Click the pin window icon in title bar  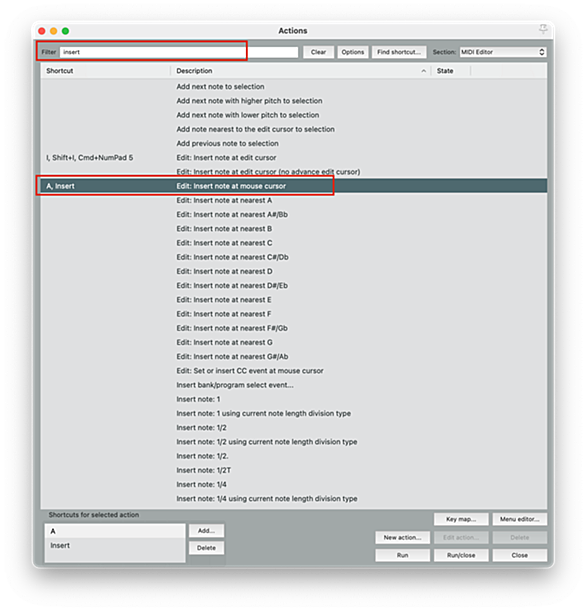pyautogui.click(x=543, y=29)
